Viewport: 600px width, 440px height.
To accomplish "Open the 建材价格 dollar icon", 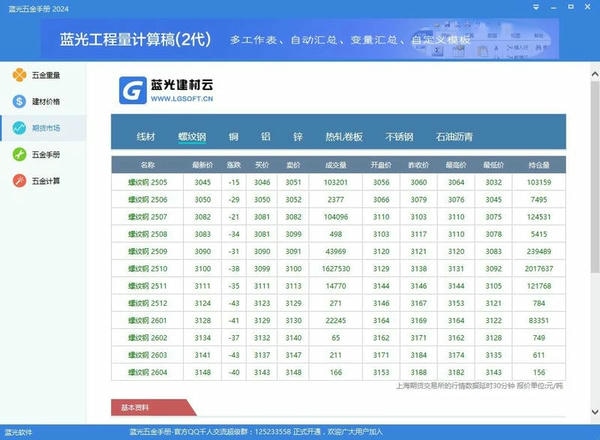I will click(20, 101).
